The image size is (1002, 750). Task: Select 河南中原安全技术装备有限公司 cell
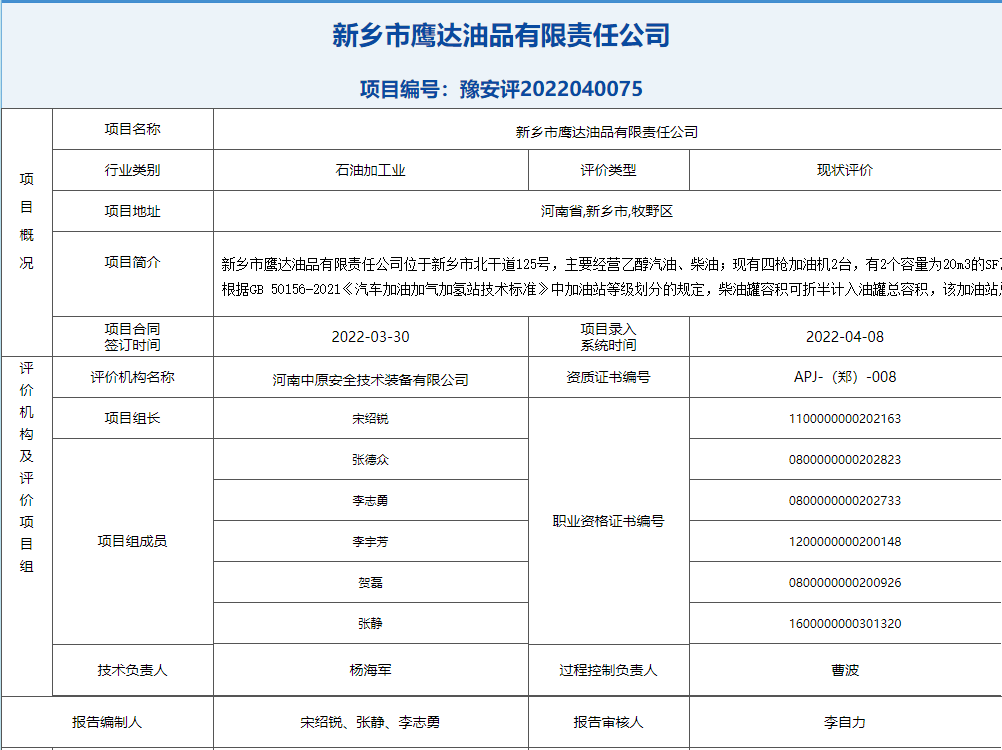click(x=371, y=377)
